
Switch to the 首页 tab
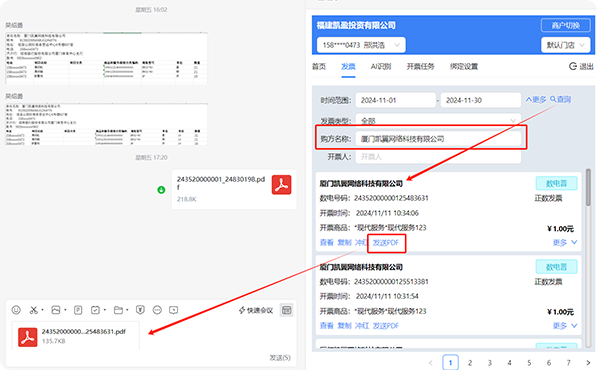click(319, 67)
